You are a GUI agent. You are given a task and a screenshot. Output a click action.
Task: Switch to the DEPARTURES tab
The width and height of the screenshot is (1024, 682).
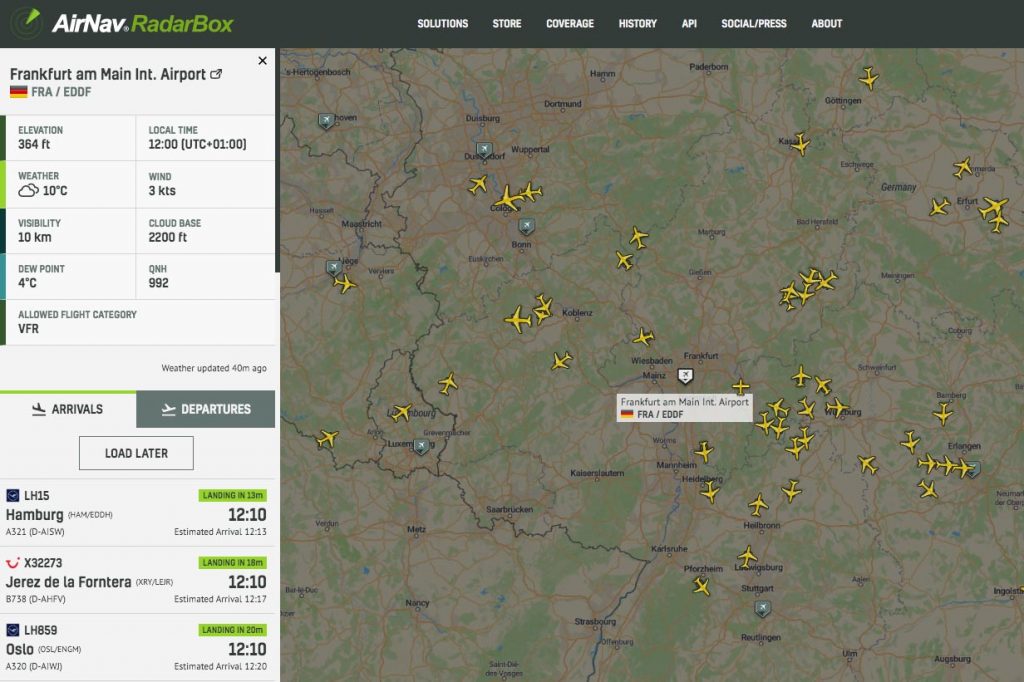coord(204,408)
